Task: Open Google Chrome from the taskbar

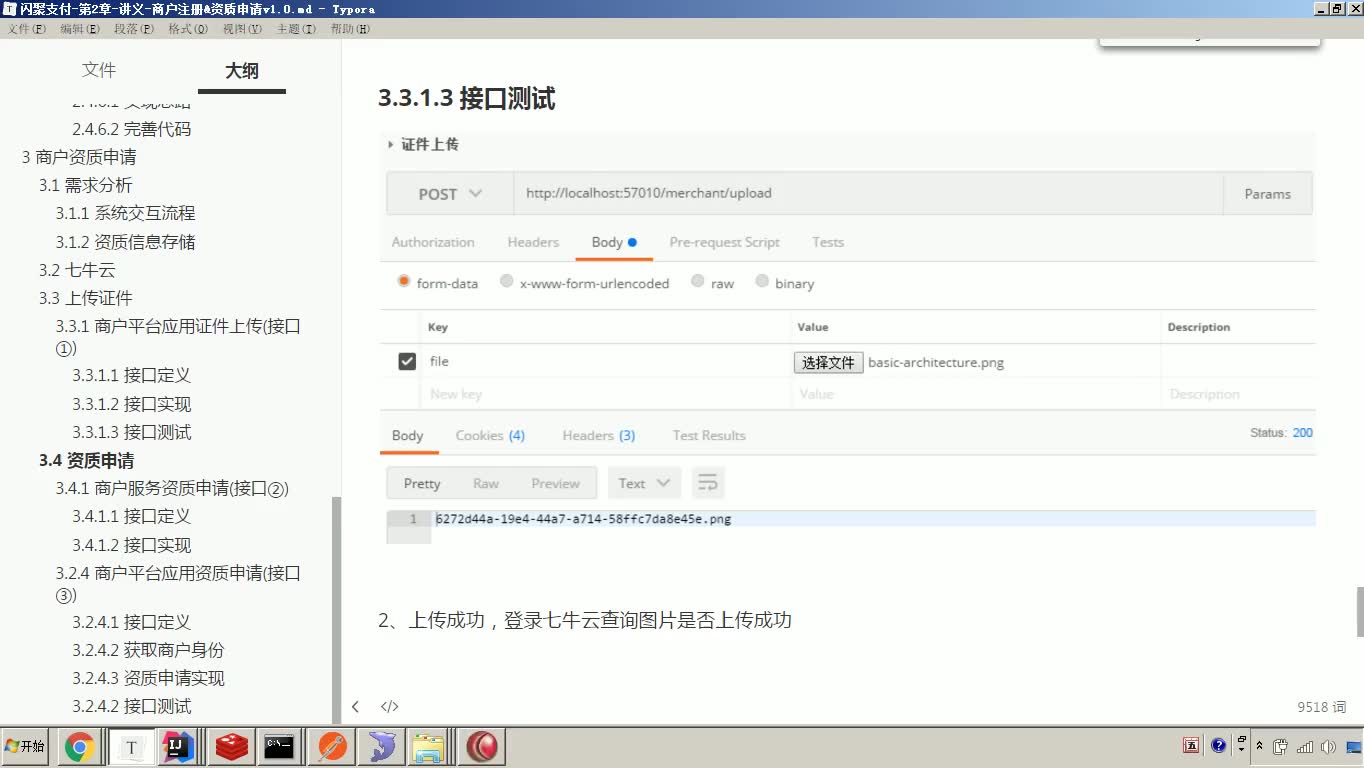Action: coord(80,746)
